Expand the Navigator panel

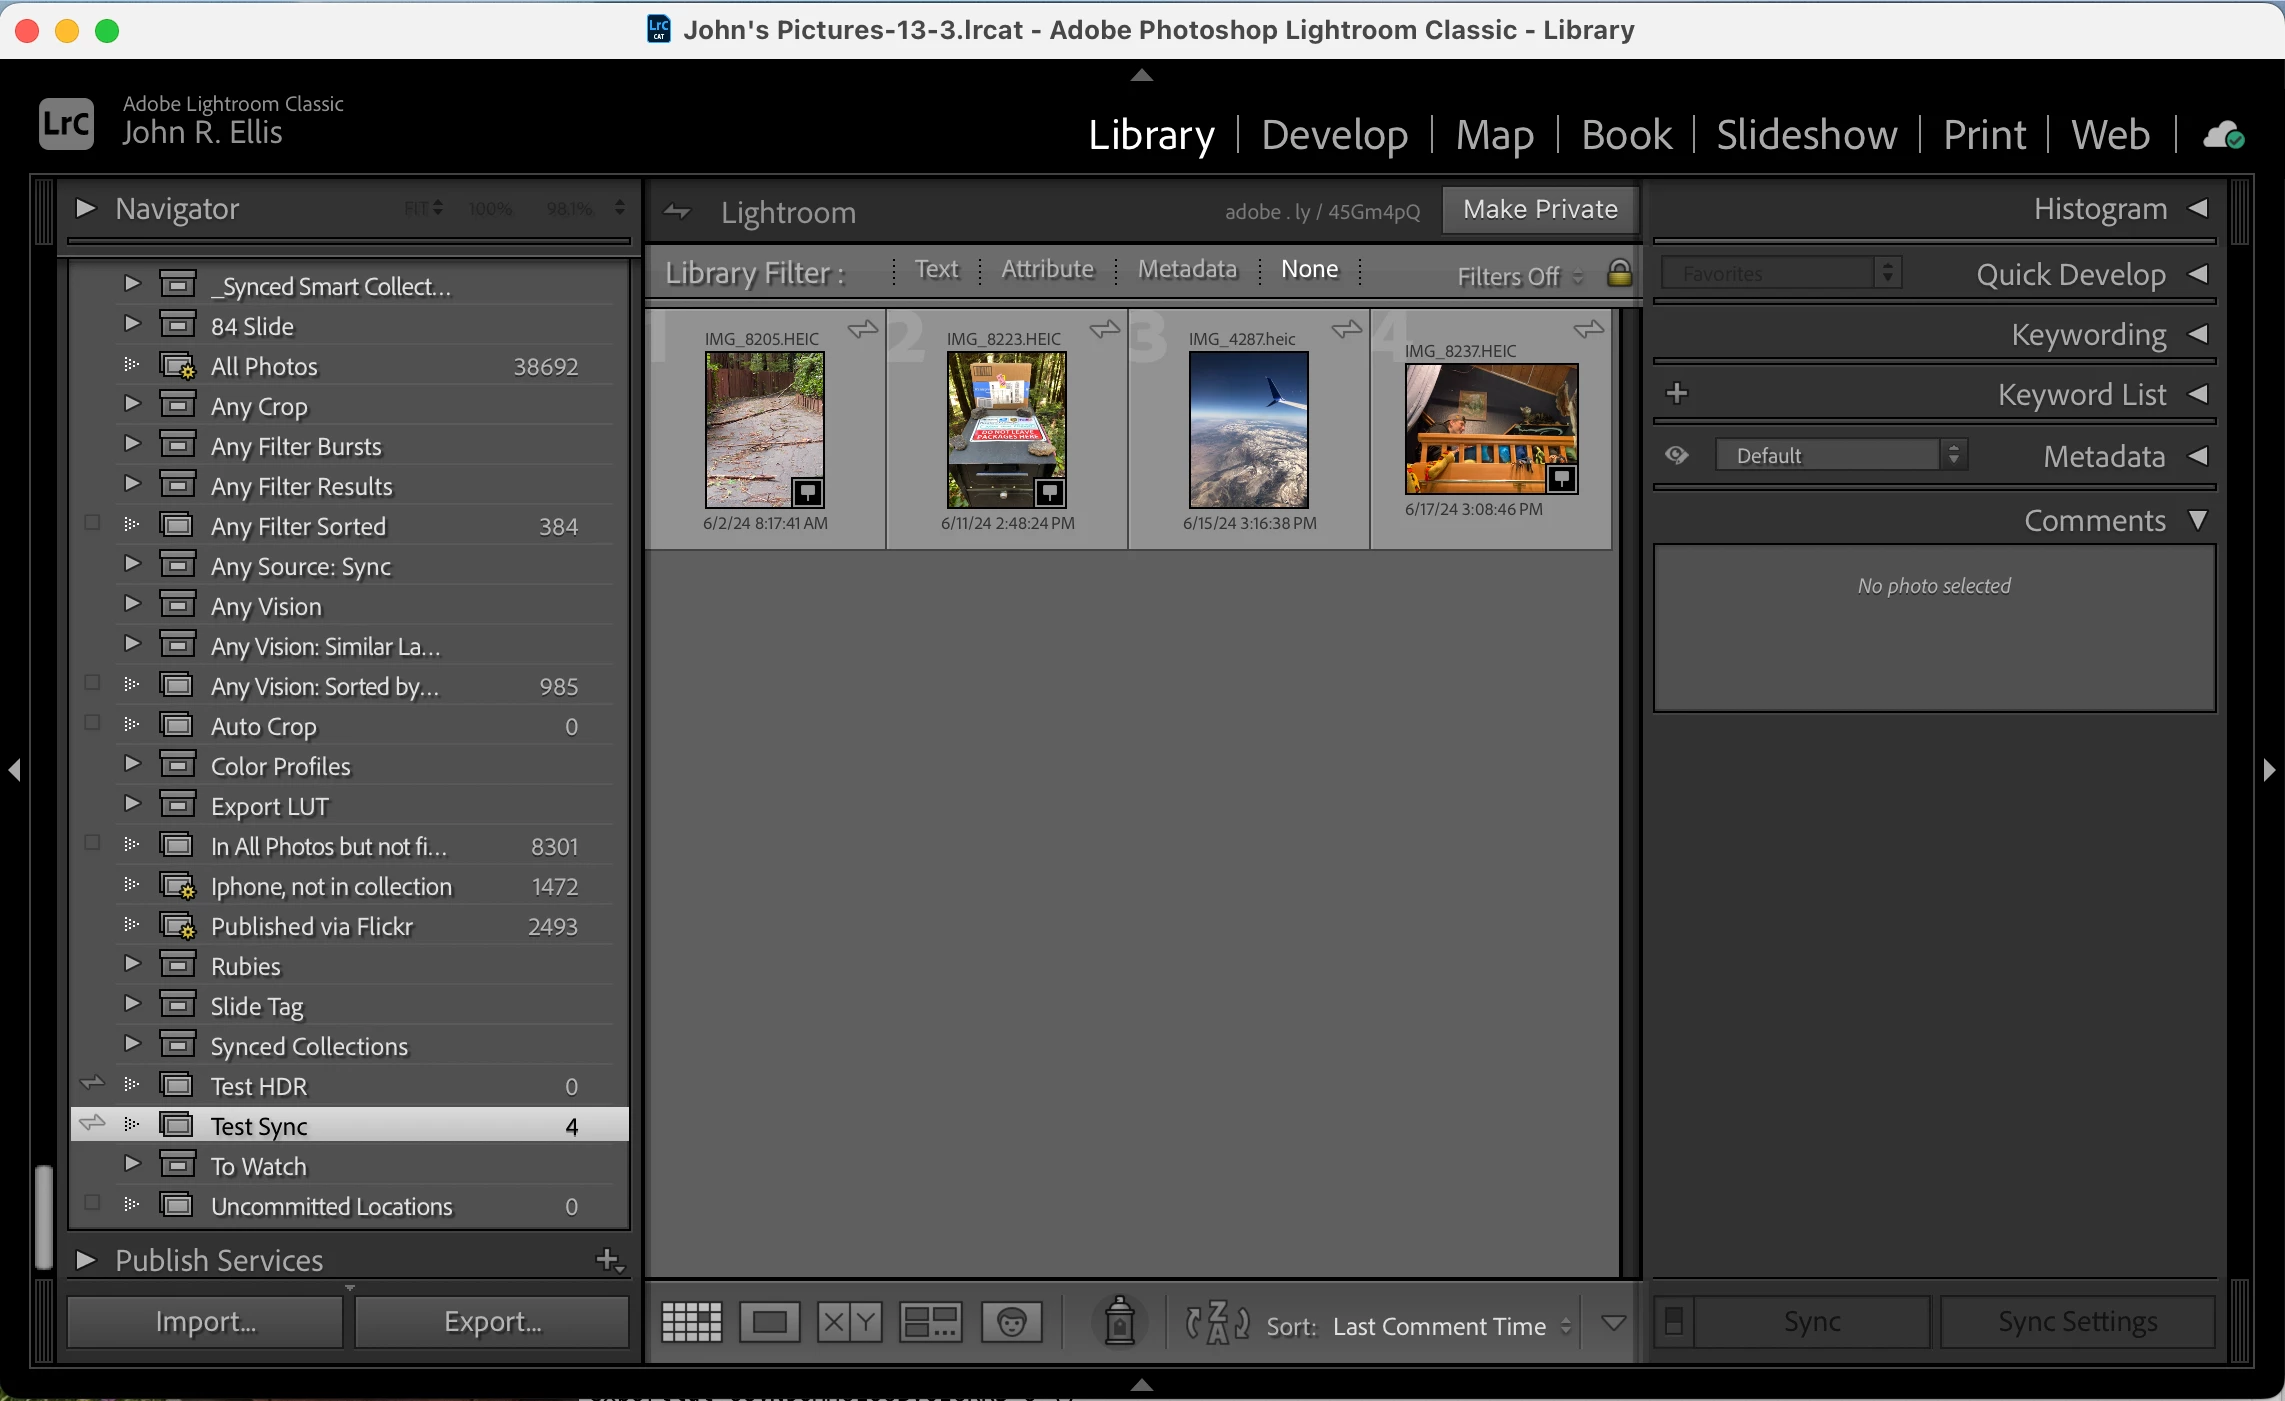coord(86,208)
